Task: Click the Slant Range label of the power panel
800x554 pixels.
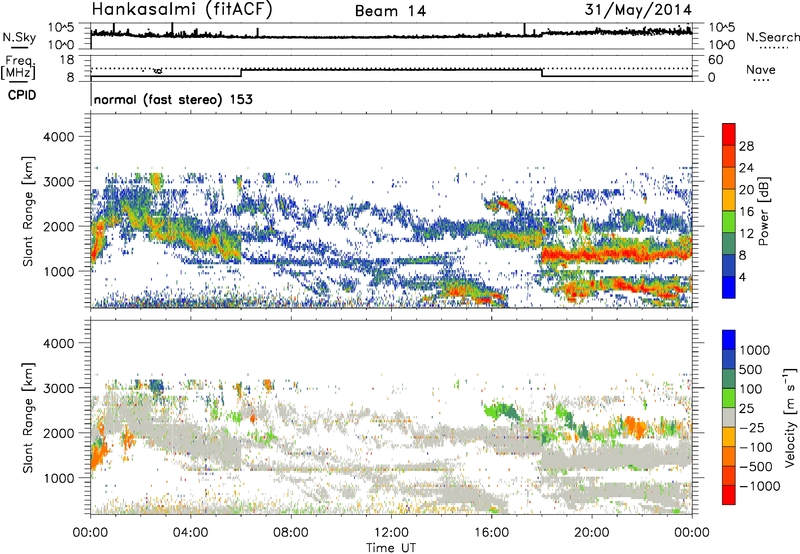Action: pos(28,211)
